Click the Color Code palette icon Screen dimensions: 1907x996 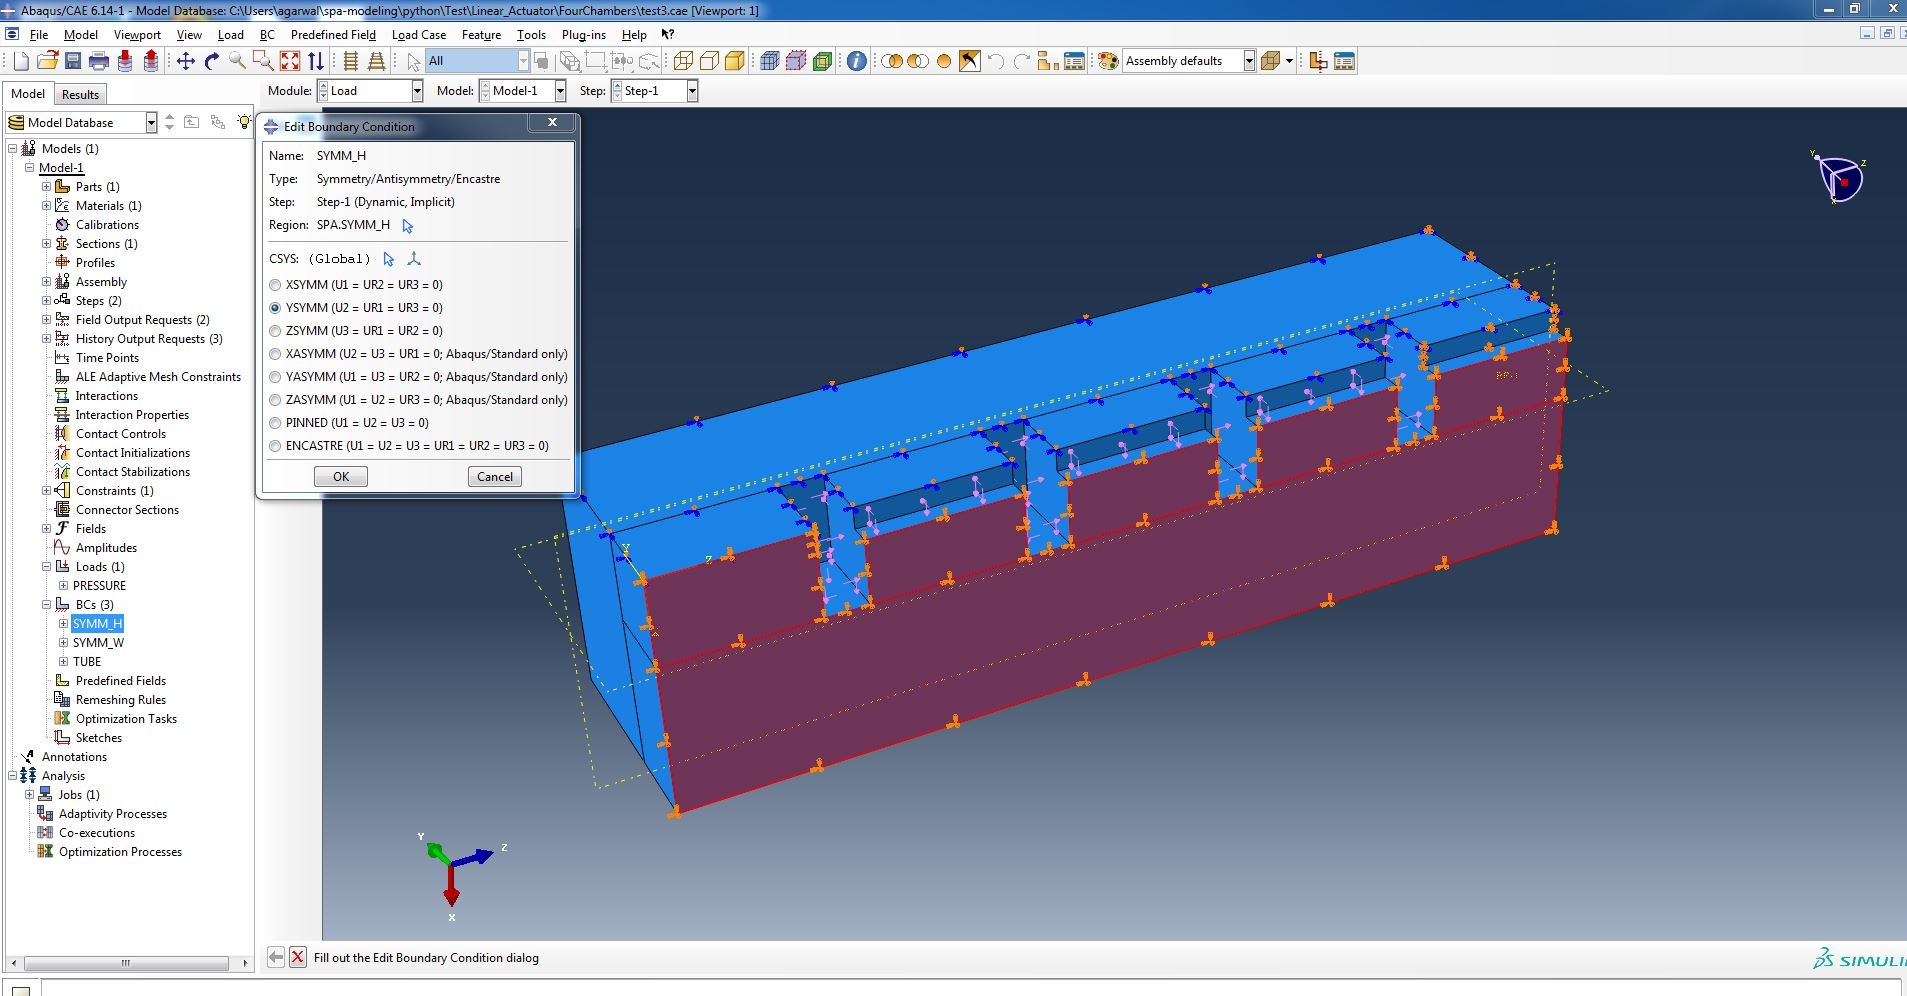(1108, 61)
